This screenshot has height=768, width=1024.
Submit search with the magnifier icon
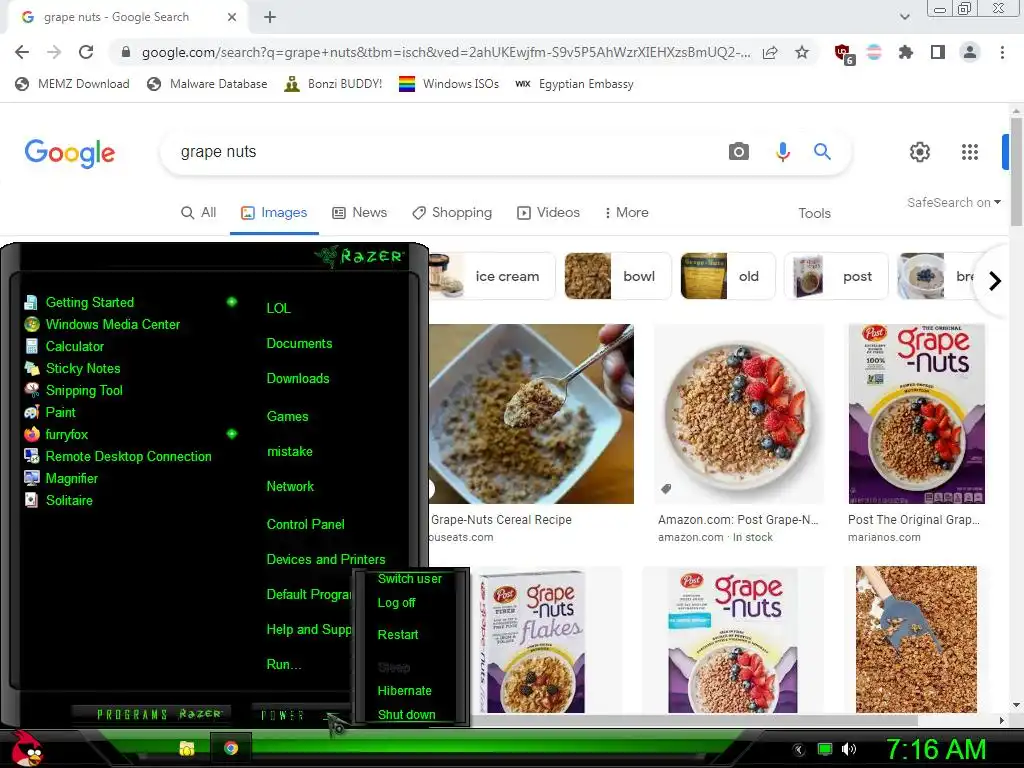click(x=822, y=152)
